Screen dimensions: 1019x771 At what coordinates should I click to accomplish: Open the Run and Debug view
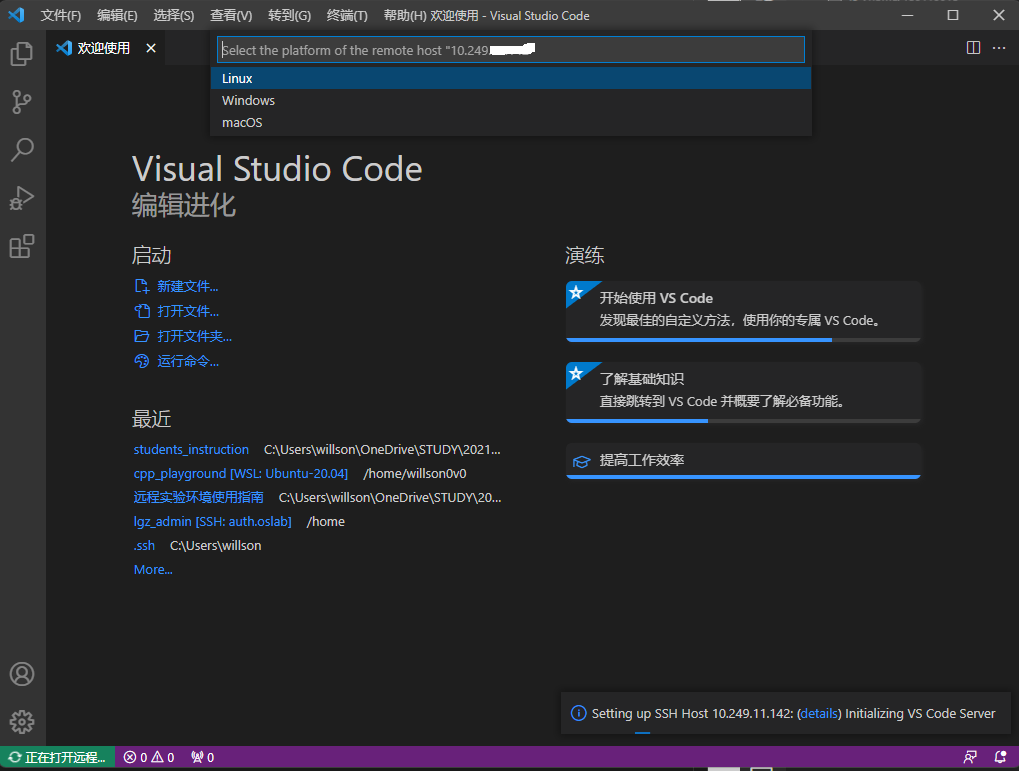(22, 198)
